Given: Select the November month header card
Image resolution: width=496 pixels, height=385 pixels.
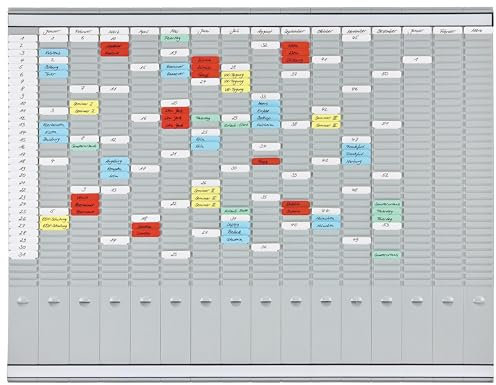Looking at the screenshot, I should 356,31.
